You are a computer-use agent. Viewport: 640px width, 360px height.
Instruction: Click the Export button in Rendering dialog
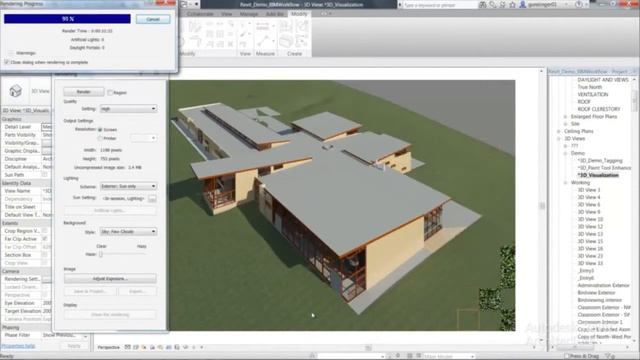pos(138,291)
